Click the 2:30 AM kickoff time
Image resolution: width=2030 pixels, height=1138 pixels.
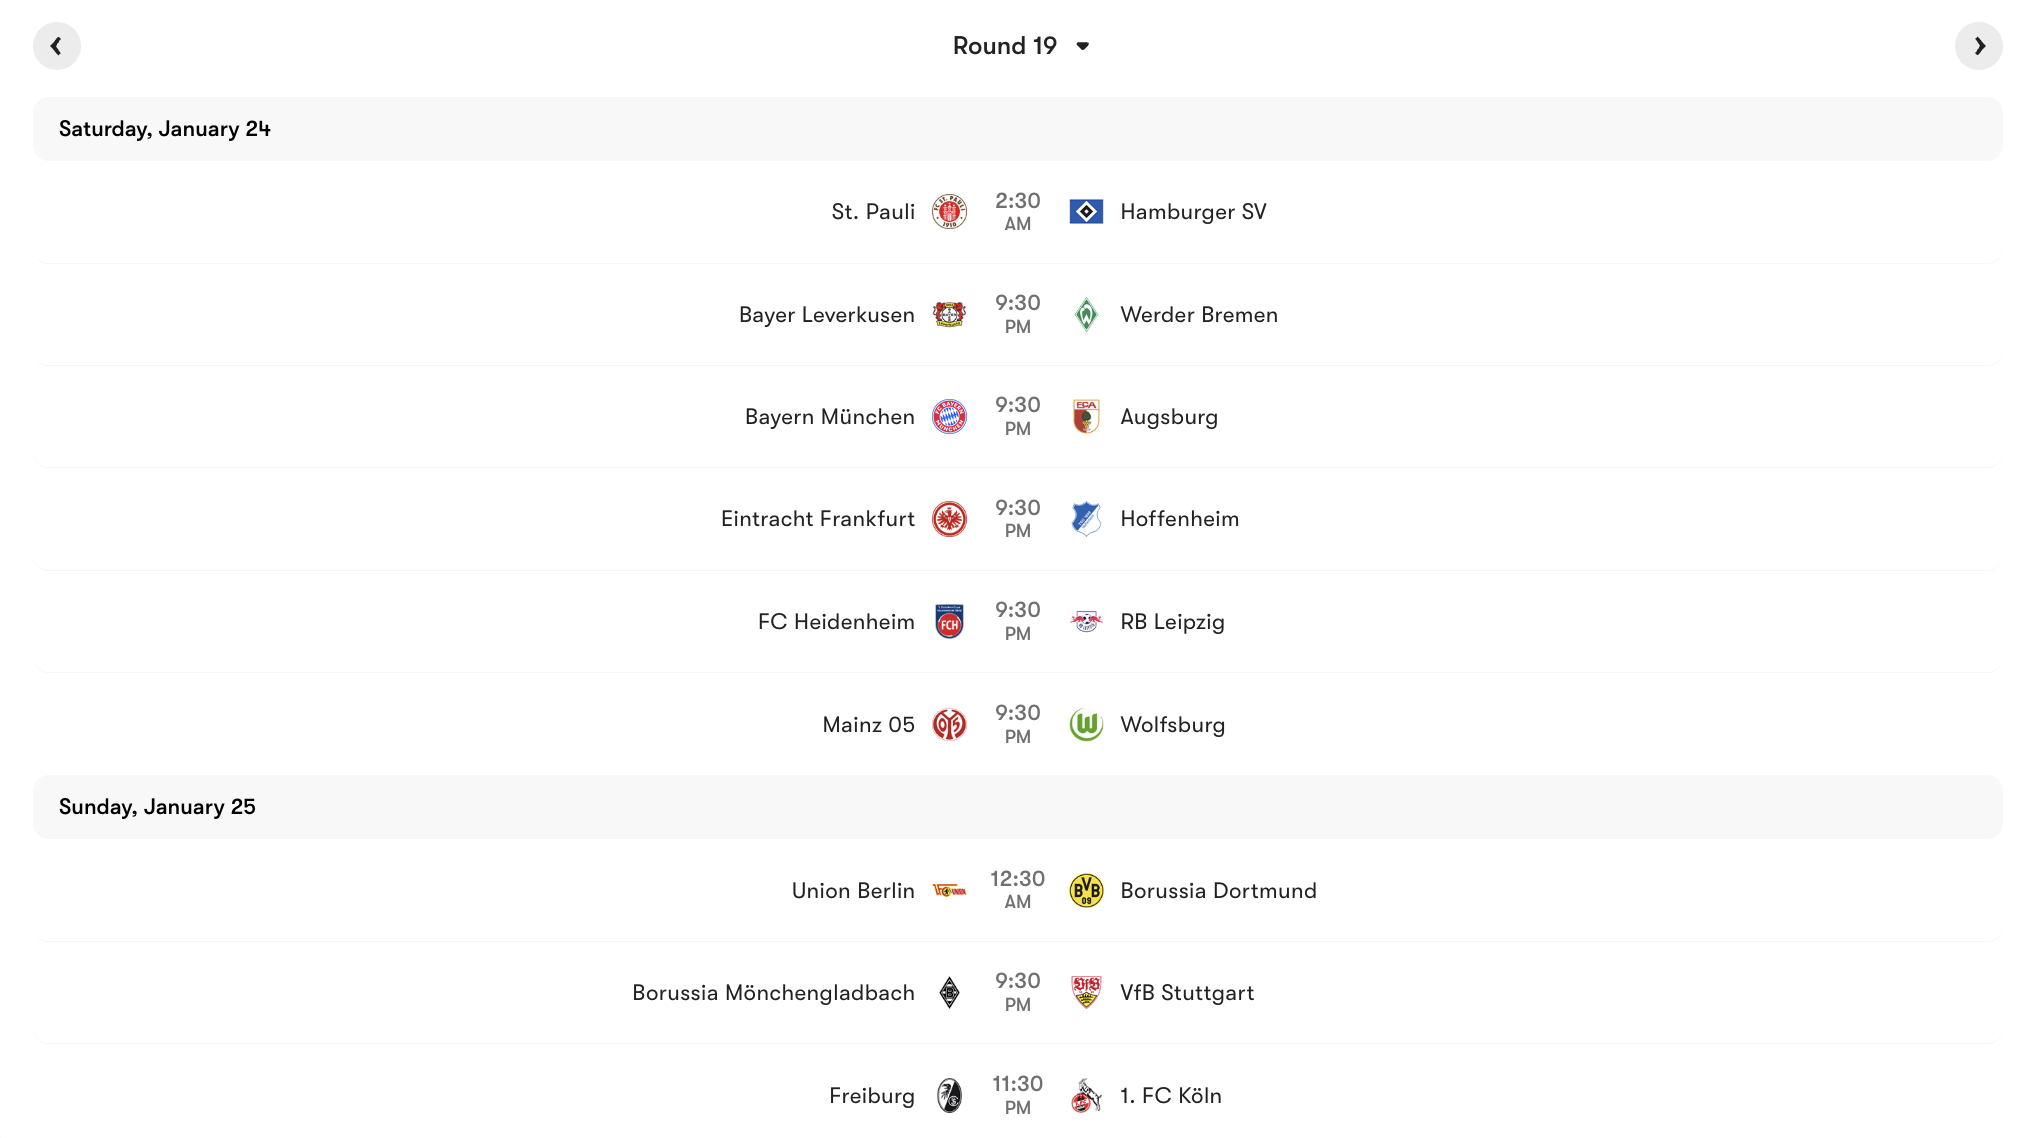[1017, 212]
